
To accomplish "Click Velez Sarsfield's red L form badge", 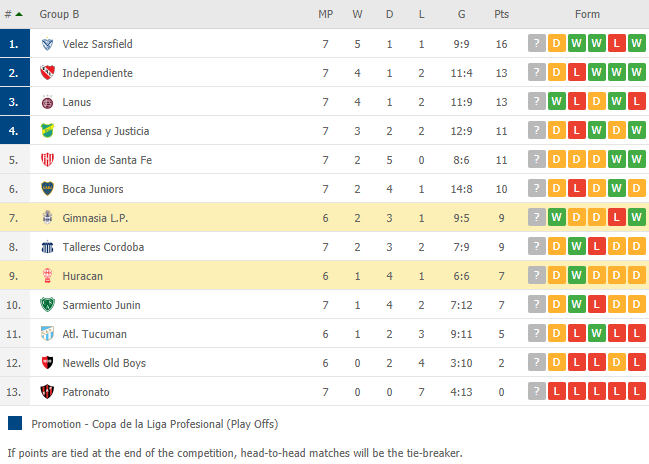I will click(616, 43).
